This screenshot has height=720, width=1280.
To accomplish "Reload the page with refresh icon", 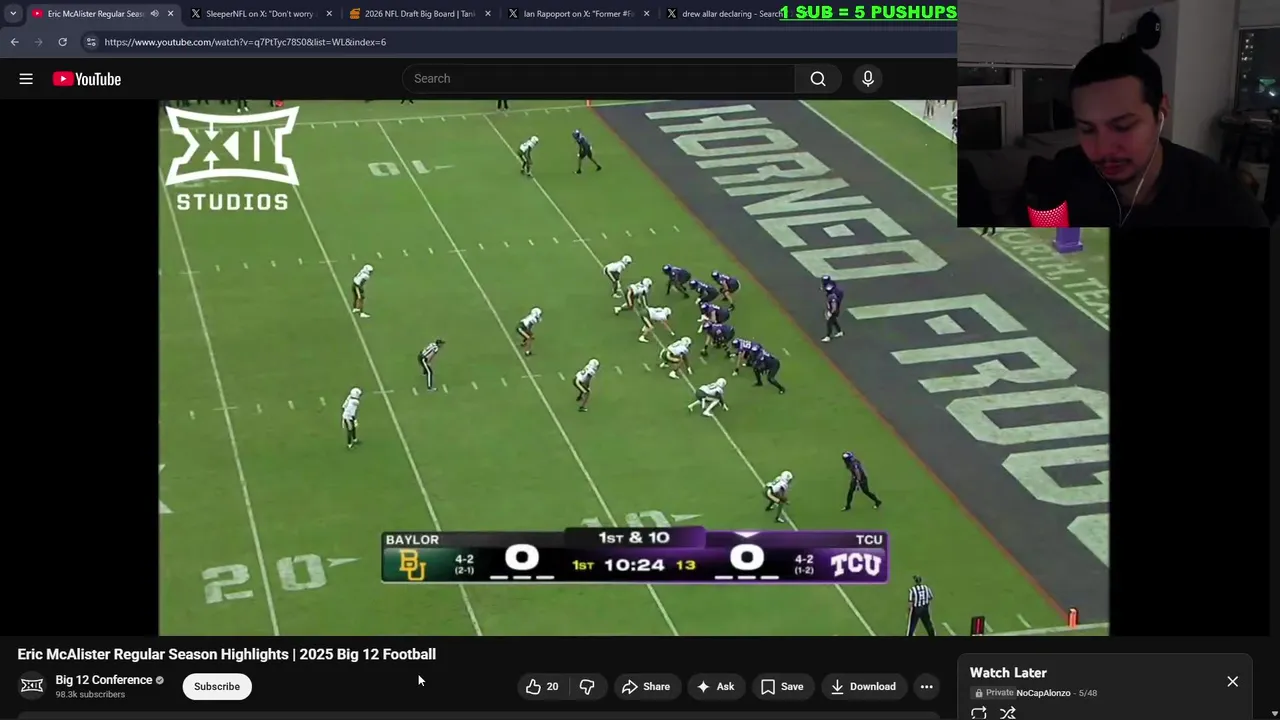I will (x=62, y=42).
